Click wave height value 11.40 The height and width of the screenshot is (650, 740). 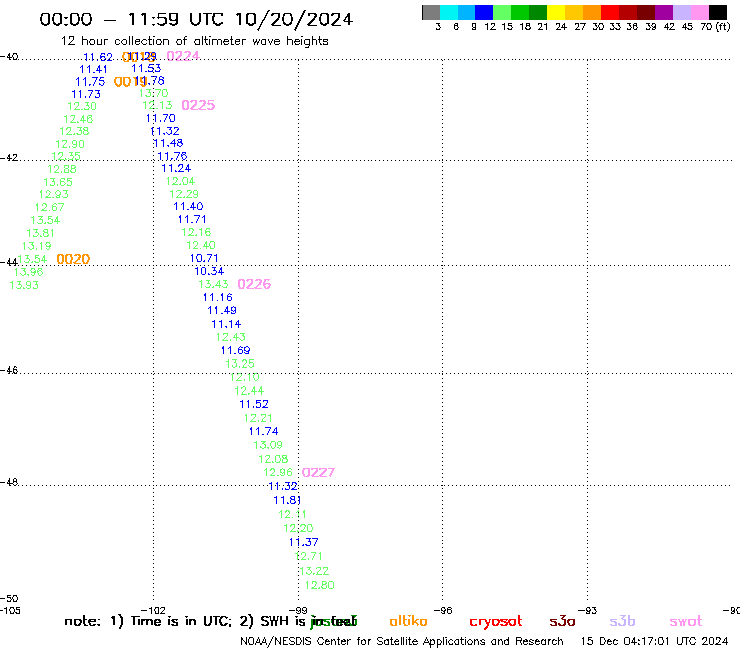(x=188, y=206)
